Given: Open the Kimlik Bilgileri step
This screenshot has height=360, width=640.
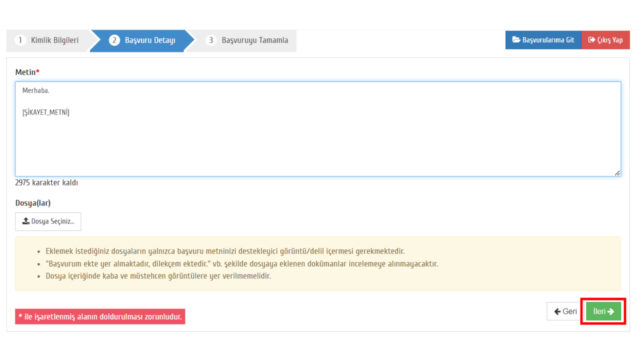Looking at the screenshot, I should pyautogui.click(x=49, y=40).
